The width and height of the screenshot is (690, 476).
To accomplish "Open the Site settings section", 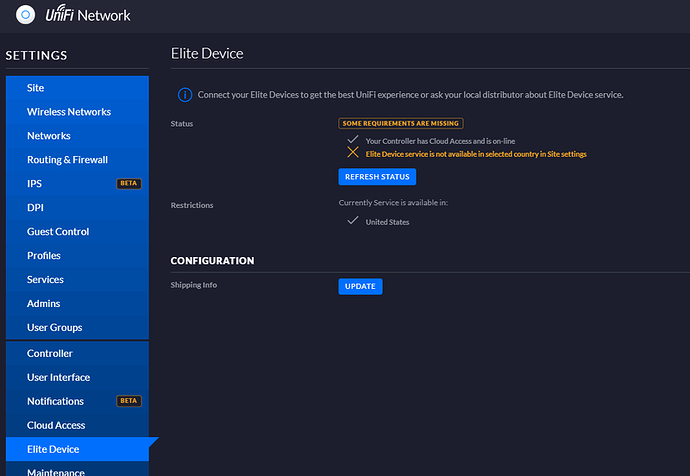I will [x=77, y=88].
